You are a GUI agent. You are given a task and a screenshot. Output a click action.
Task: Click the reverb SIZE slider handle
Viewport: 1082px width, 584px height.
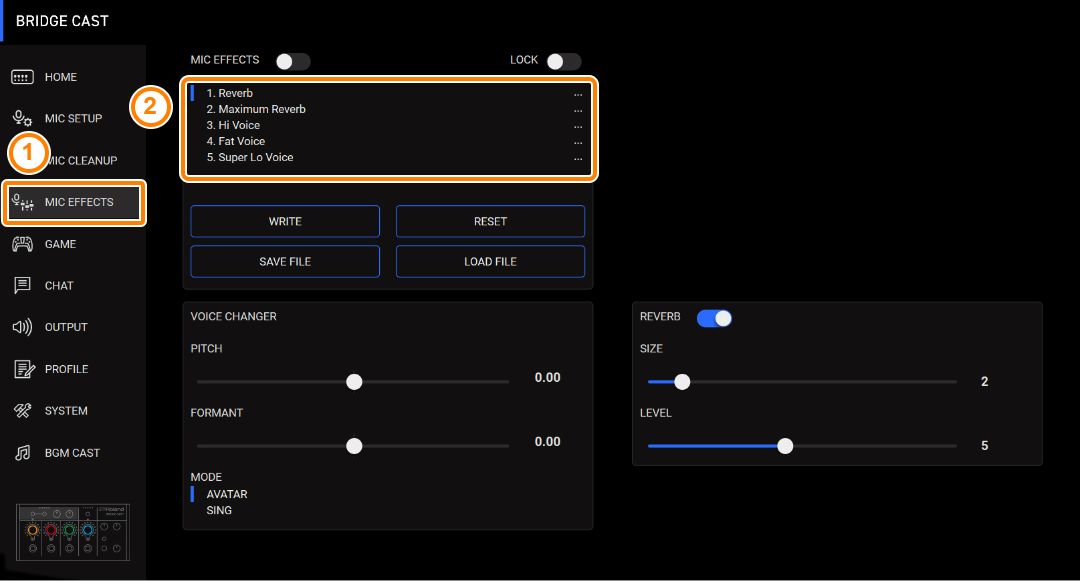[682, 382]
